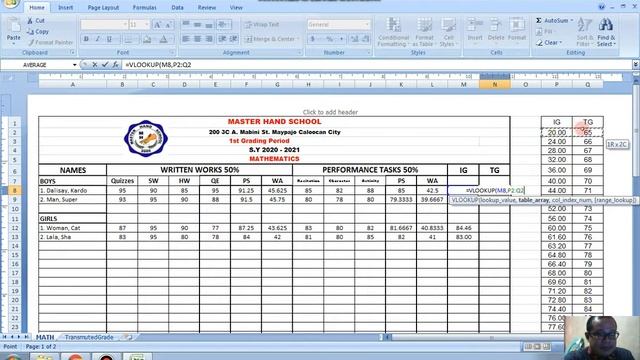This screenshot has width=640, height=360.
Task: Click Align Left icon in Alignment group
Action: click(x=186, y=39)
